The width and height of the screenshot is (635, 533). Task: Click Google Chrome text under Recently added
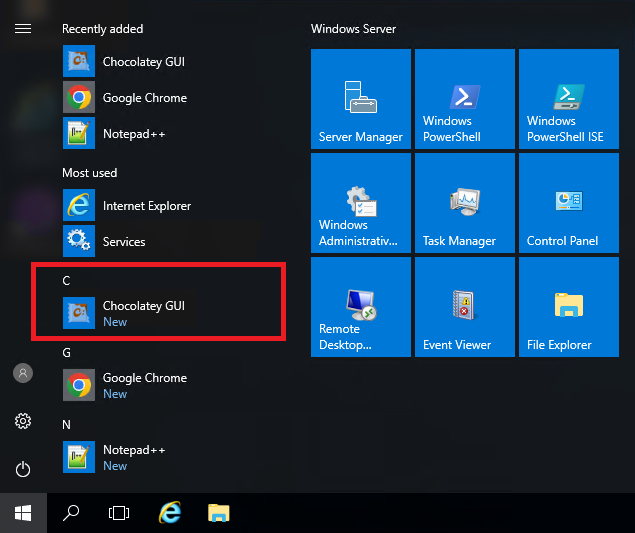145,98
